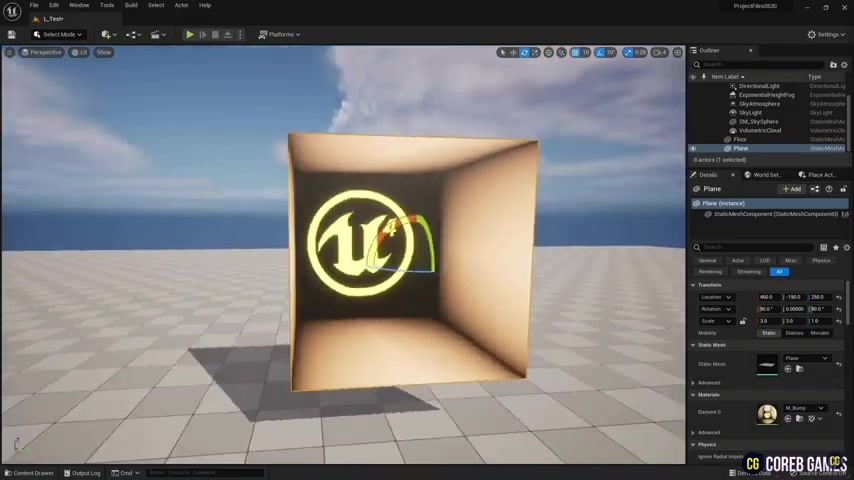Click the Stop simulation button
Image resolution: width=854 pixels, height=480 pixels.
point(215,34)
